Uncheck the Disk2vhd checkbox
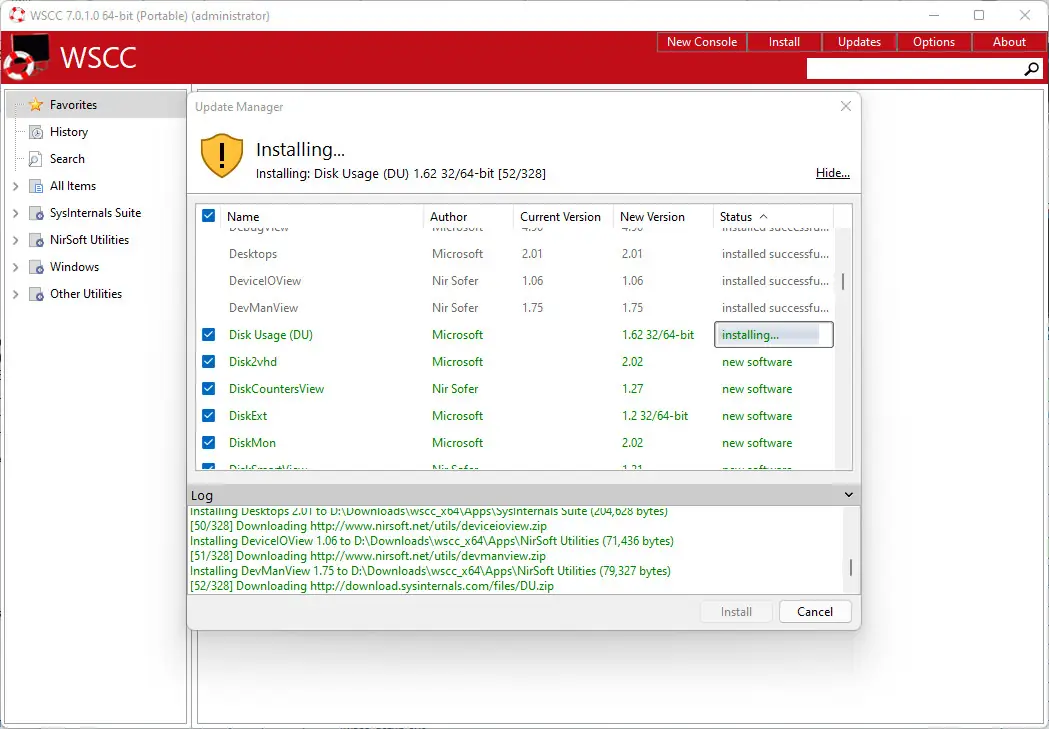 click(208, 361)
